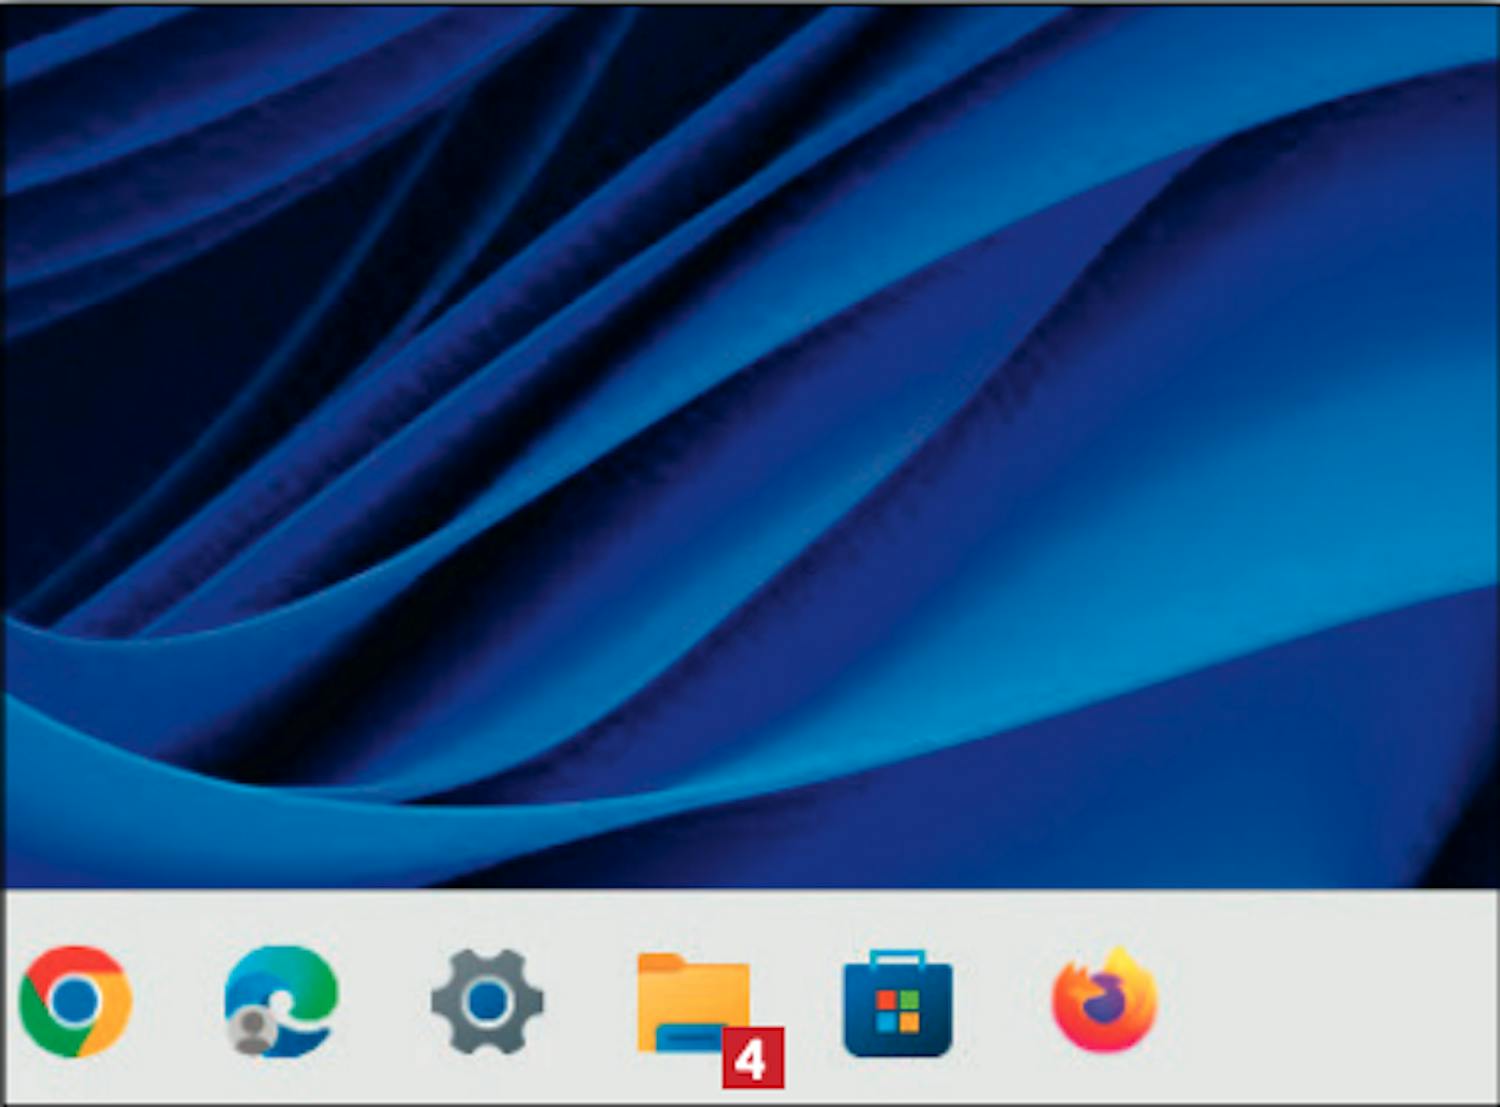Launch Firefox from the taskbar
This screenshot has height=1107, width=1500.
(x=1105, y=1000)
